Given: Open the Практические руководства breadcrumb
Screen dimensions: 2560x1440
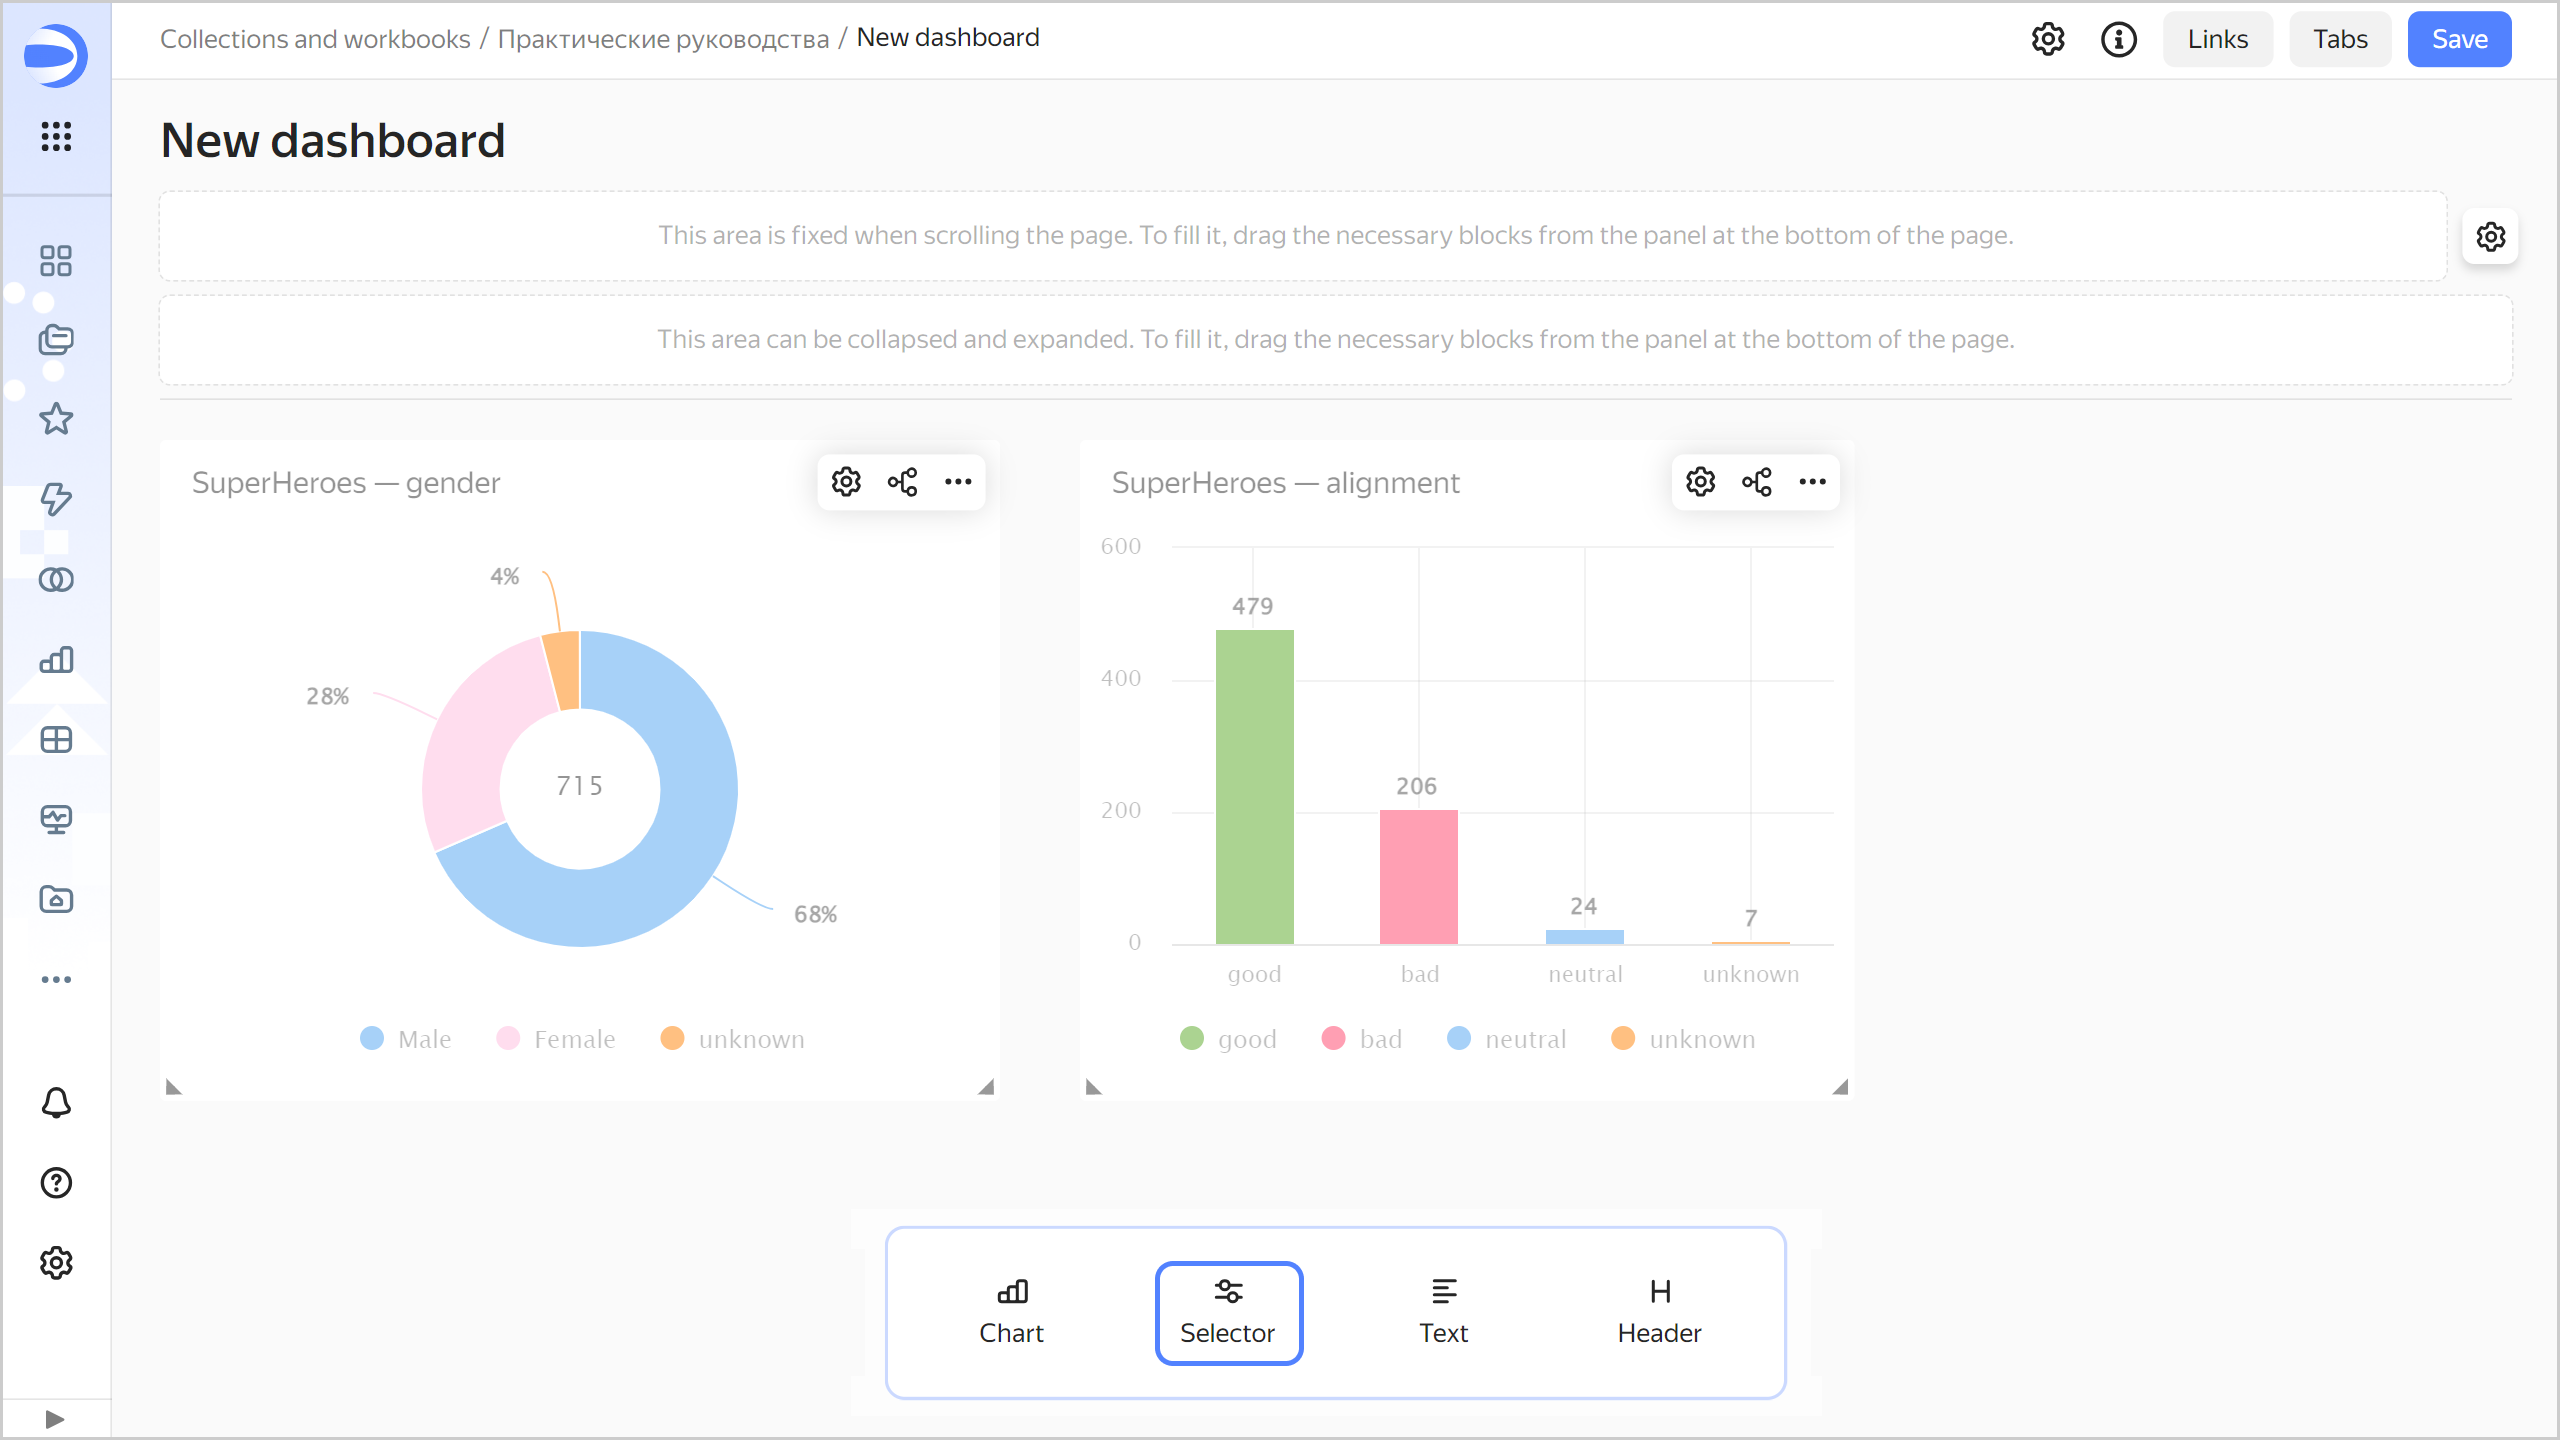Looking at the screenshot, I should 663,39.
